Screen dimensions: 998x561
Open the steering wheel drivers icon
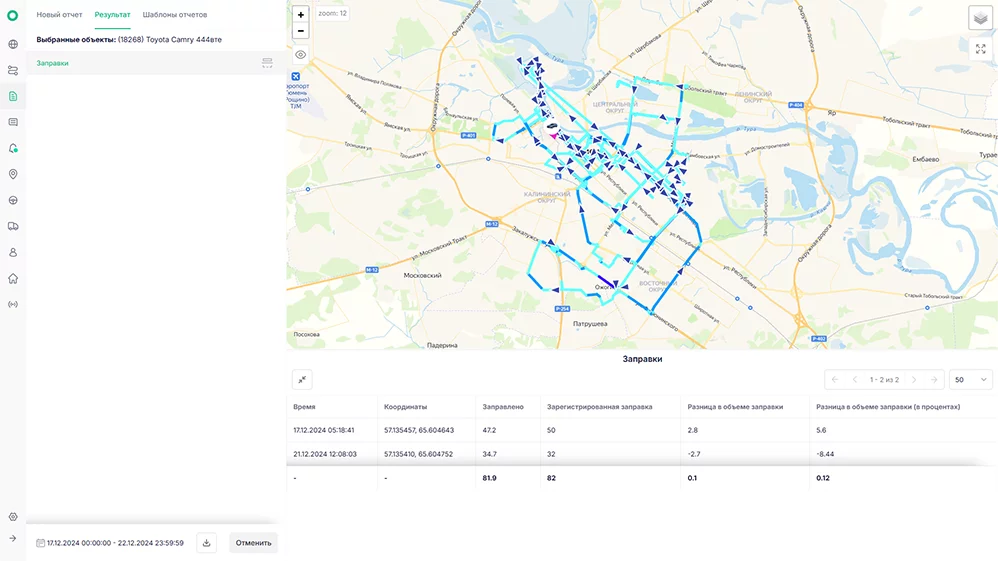[x=13, y=201]
